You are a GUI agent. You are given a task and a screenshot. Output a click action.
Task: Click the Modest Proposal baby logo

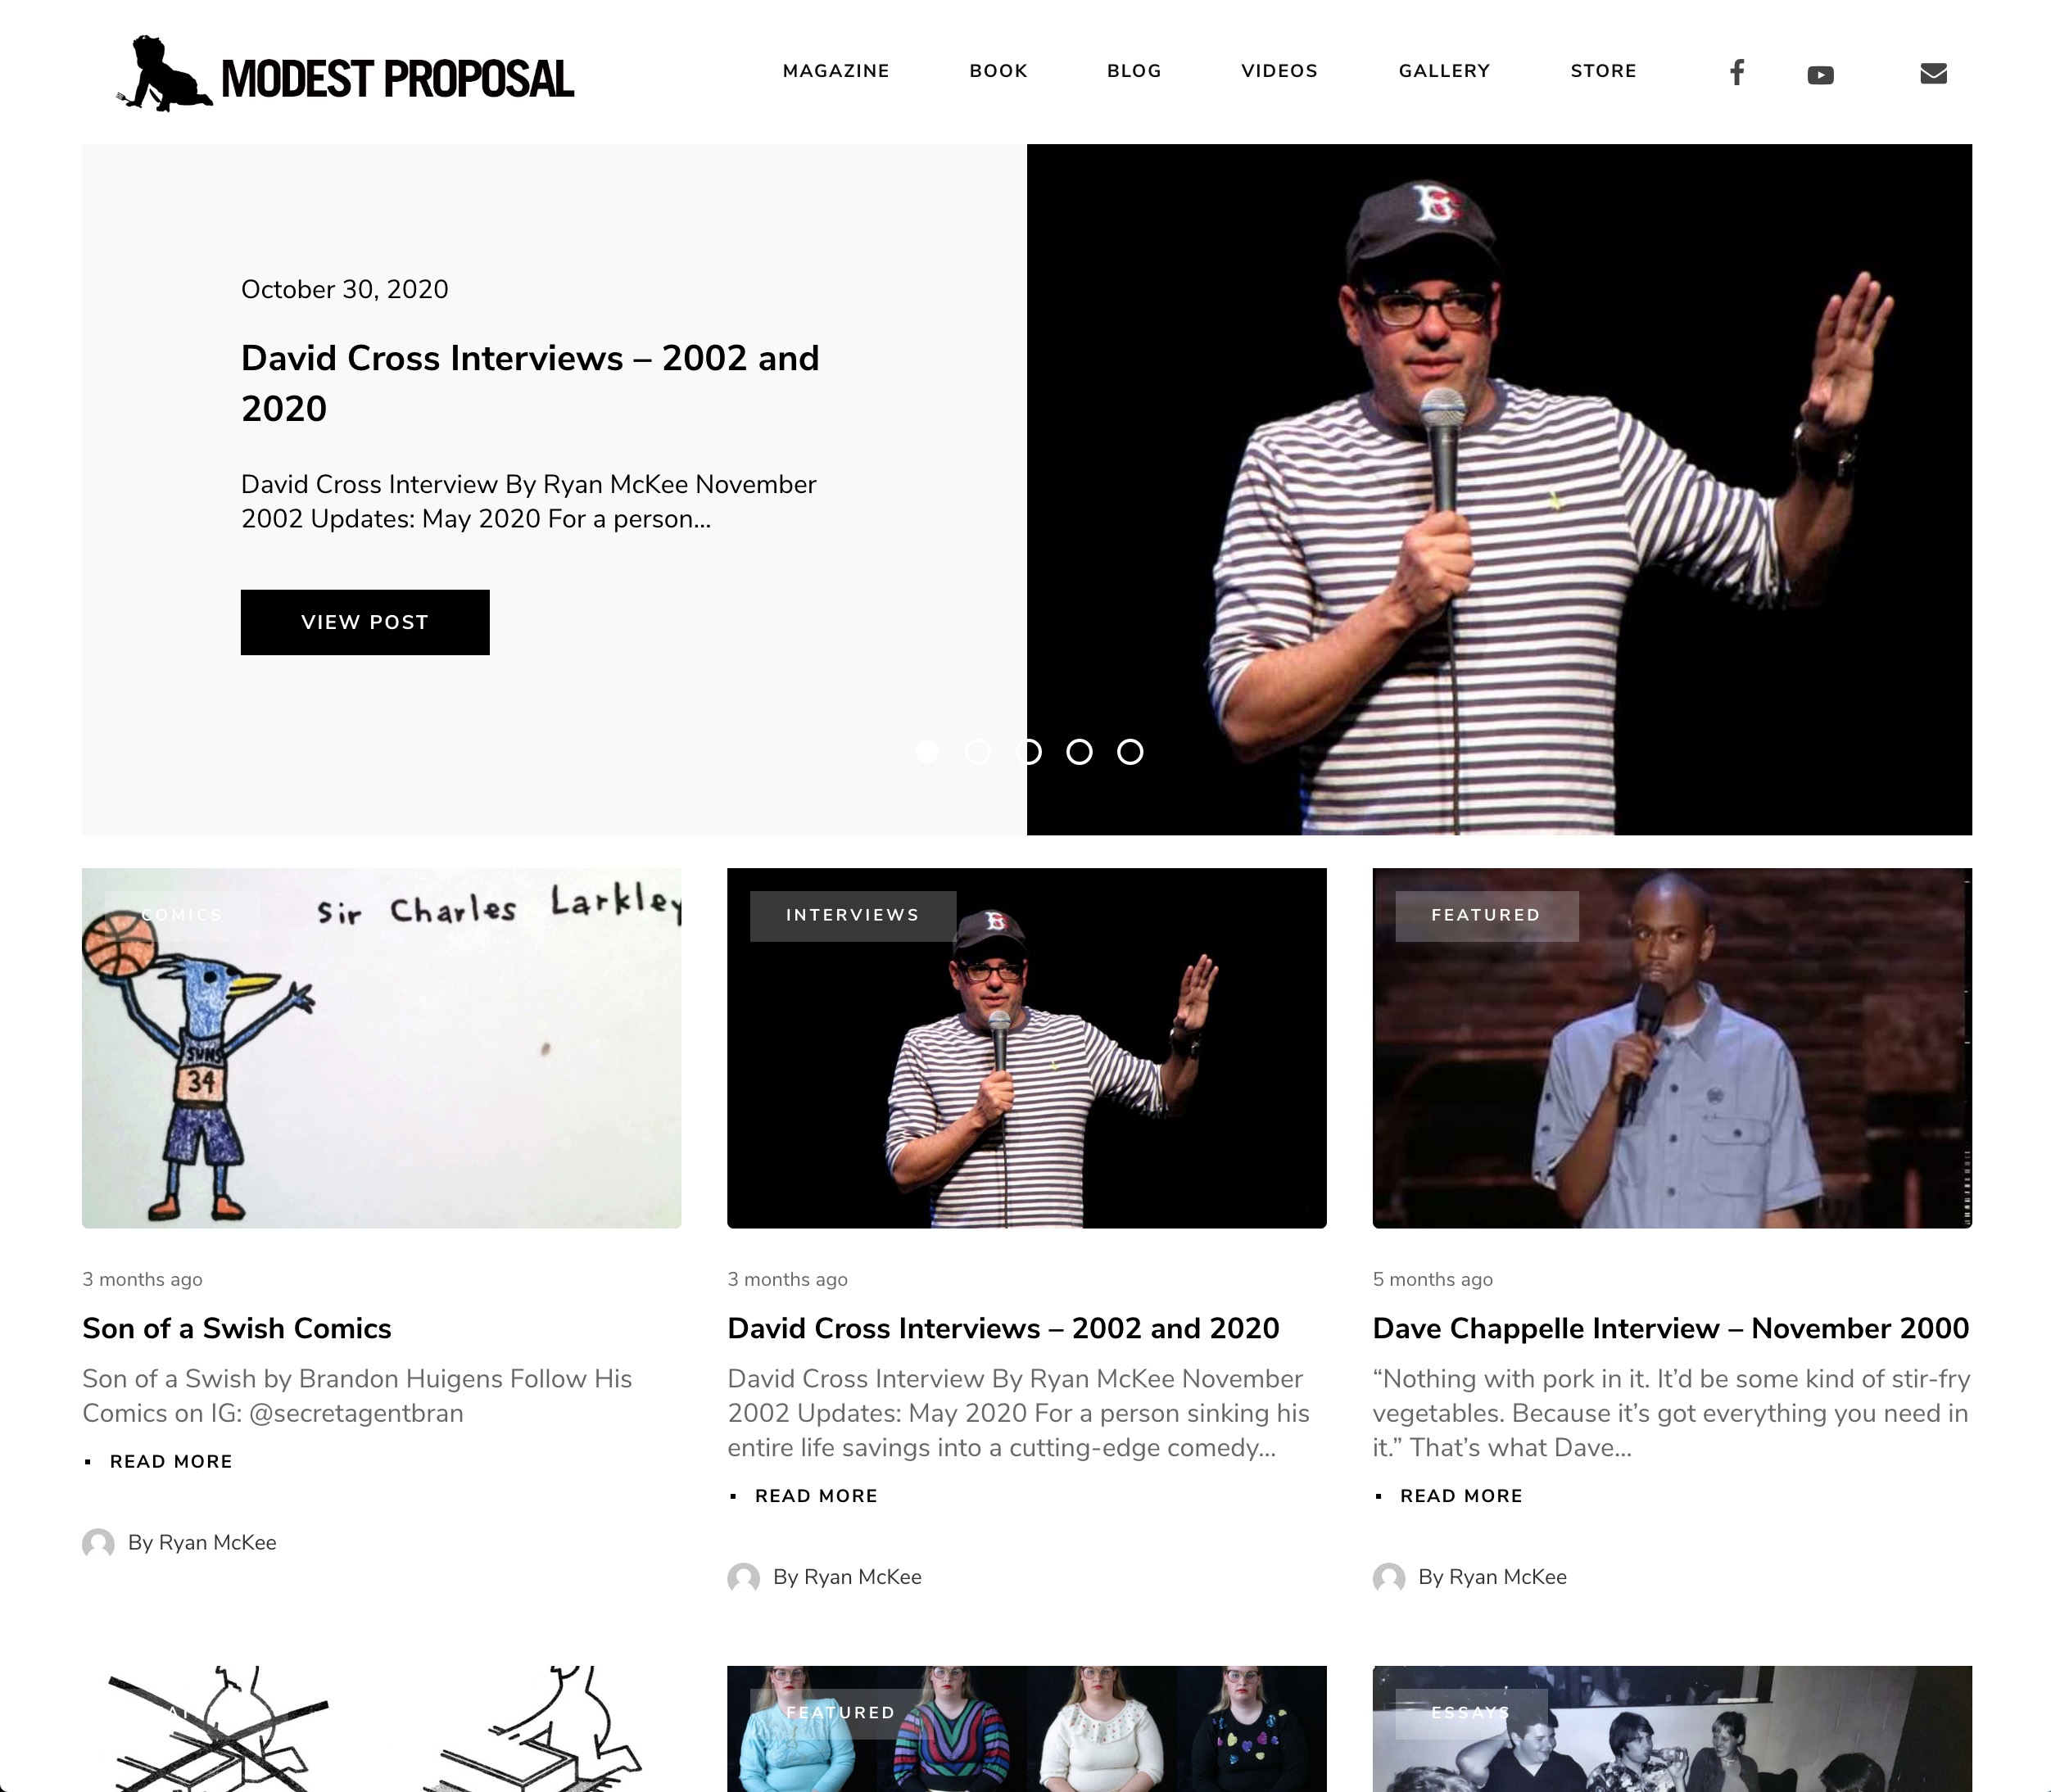click(164, 74)
